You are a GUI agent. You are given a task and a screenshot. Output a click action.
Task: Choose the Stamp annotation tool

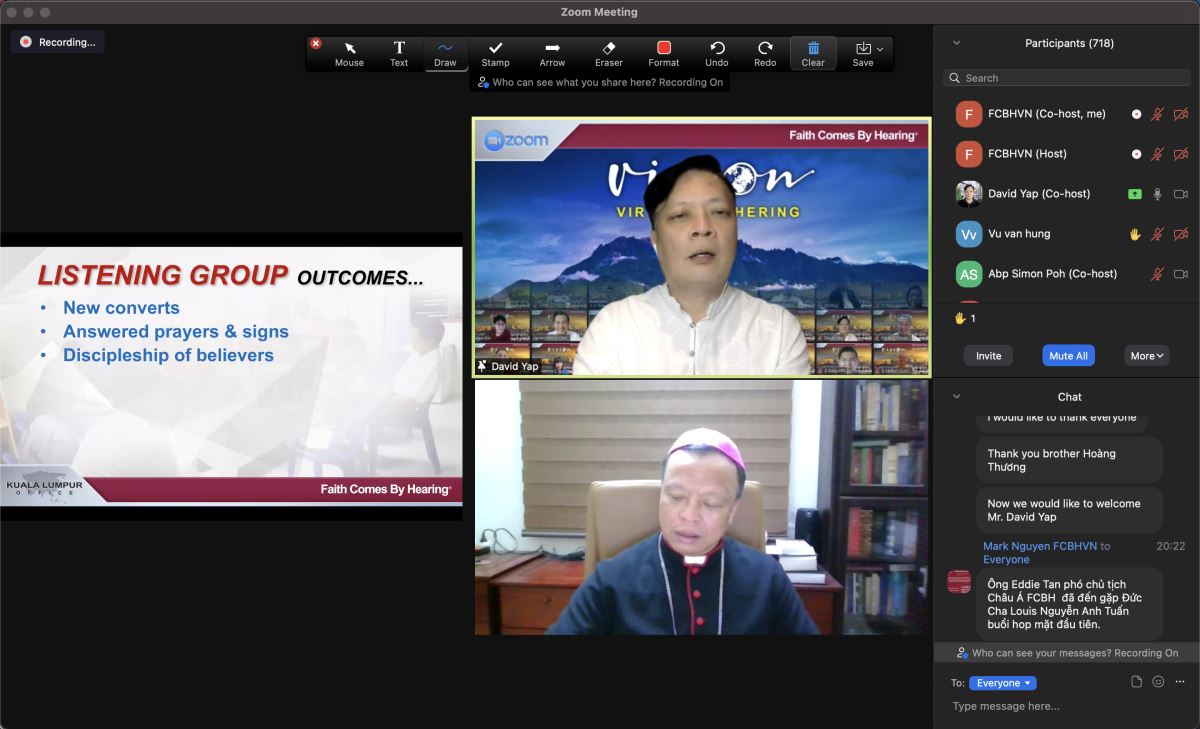point(495,53)
